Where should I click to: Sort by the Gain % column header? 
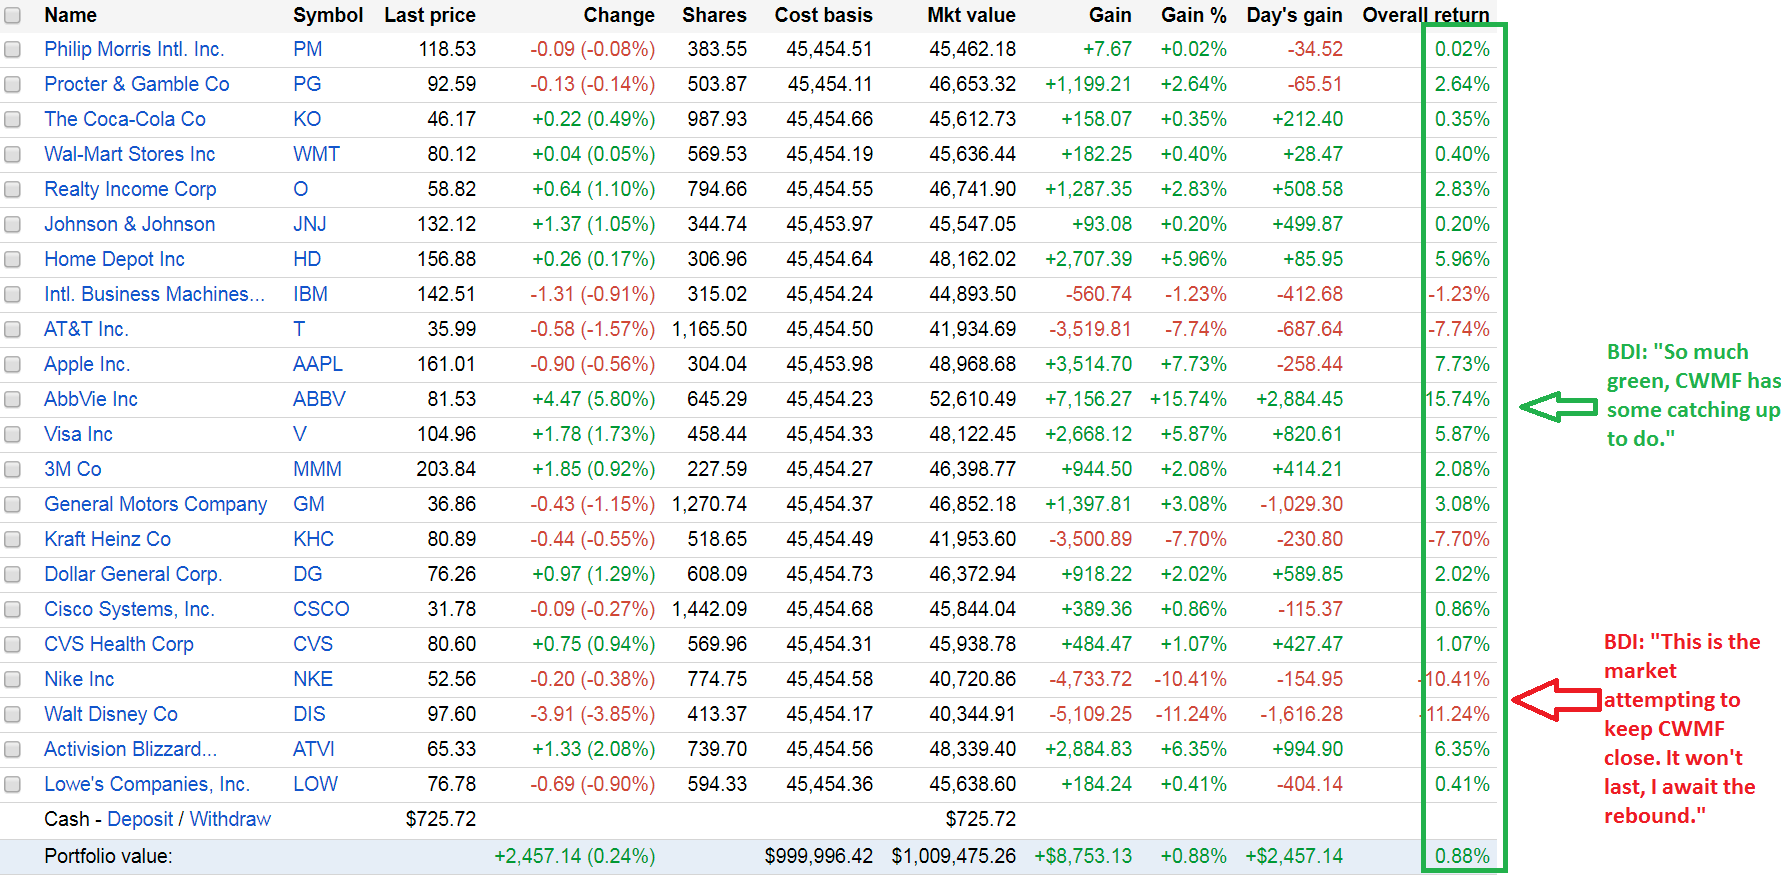click(1194, 15)
